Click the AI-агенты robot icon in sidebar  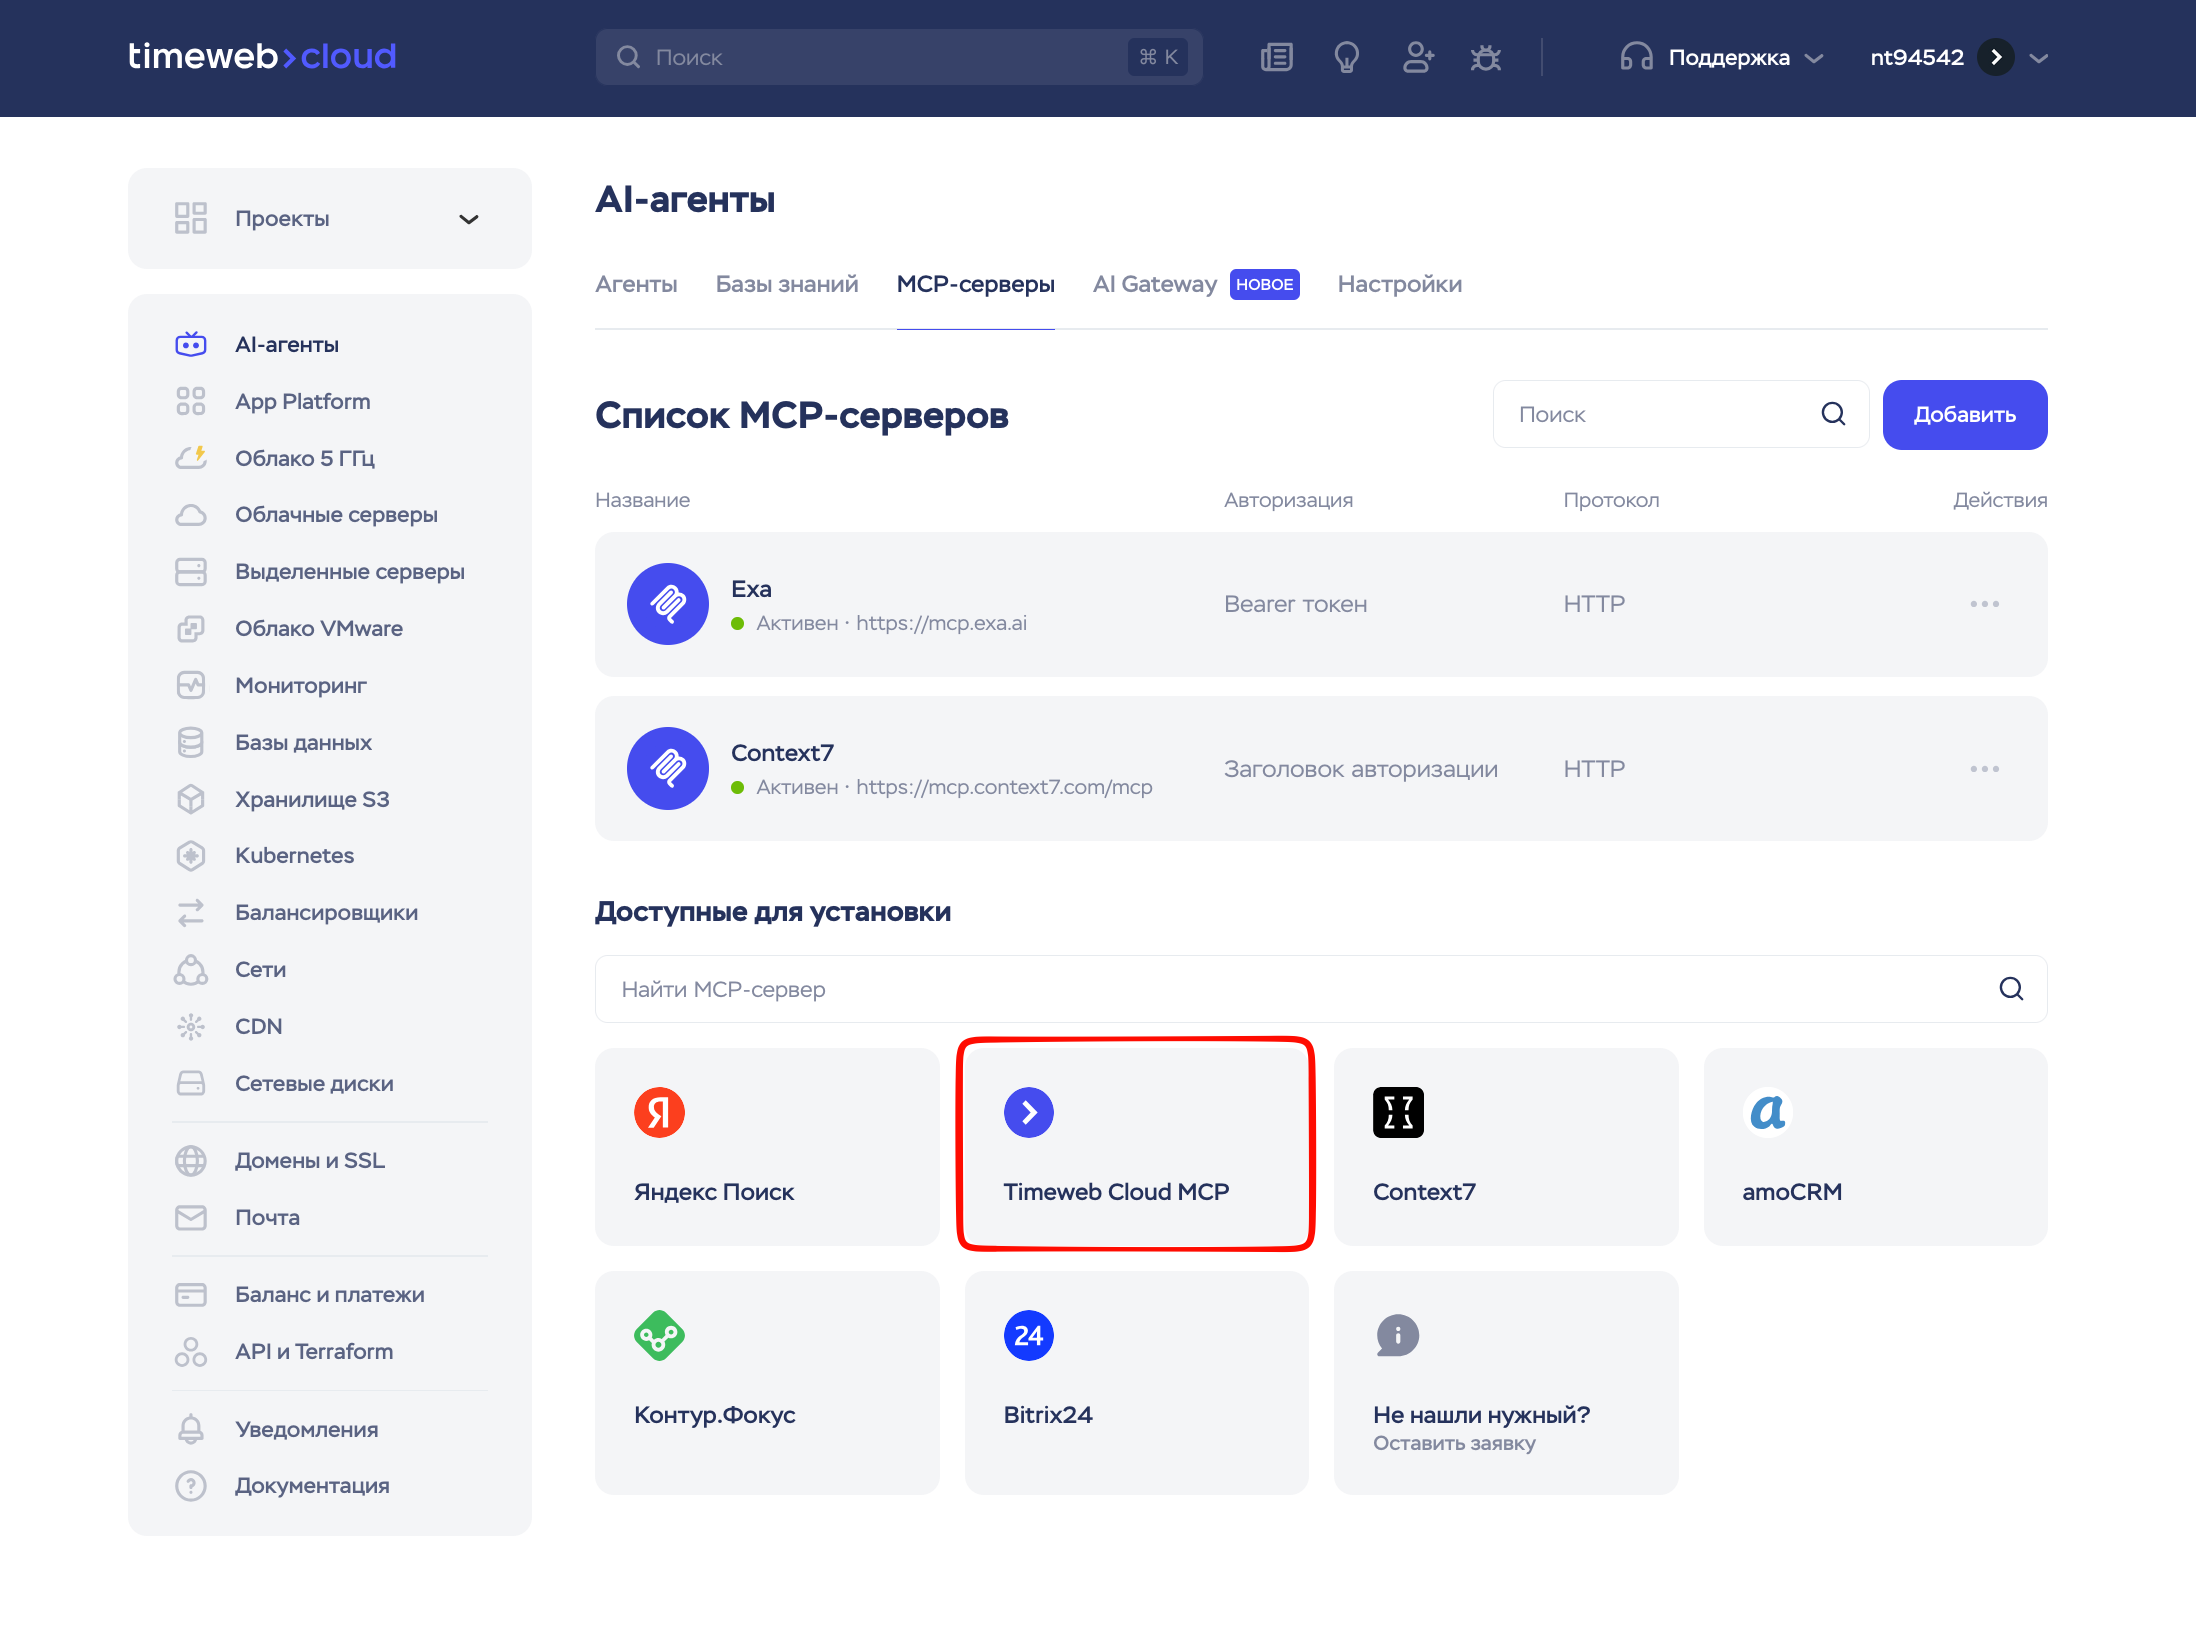[190, 344]
